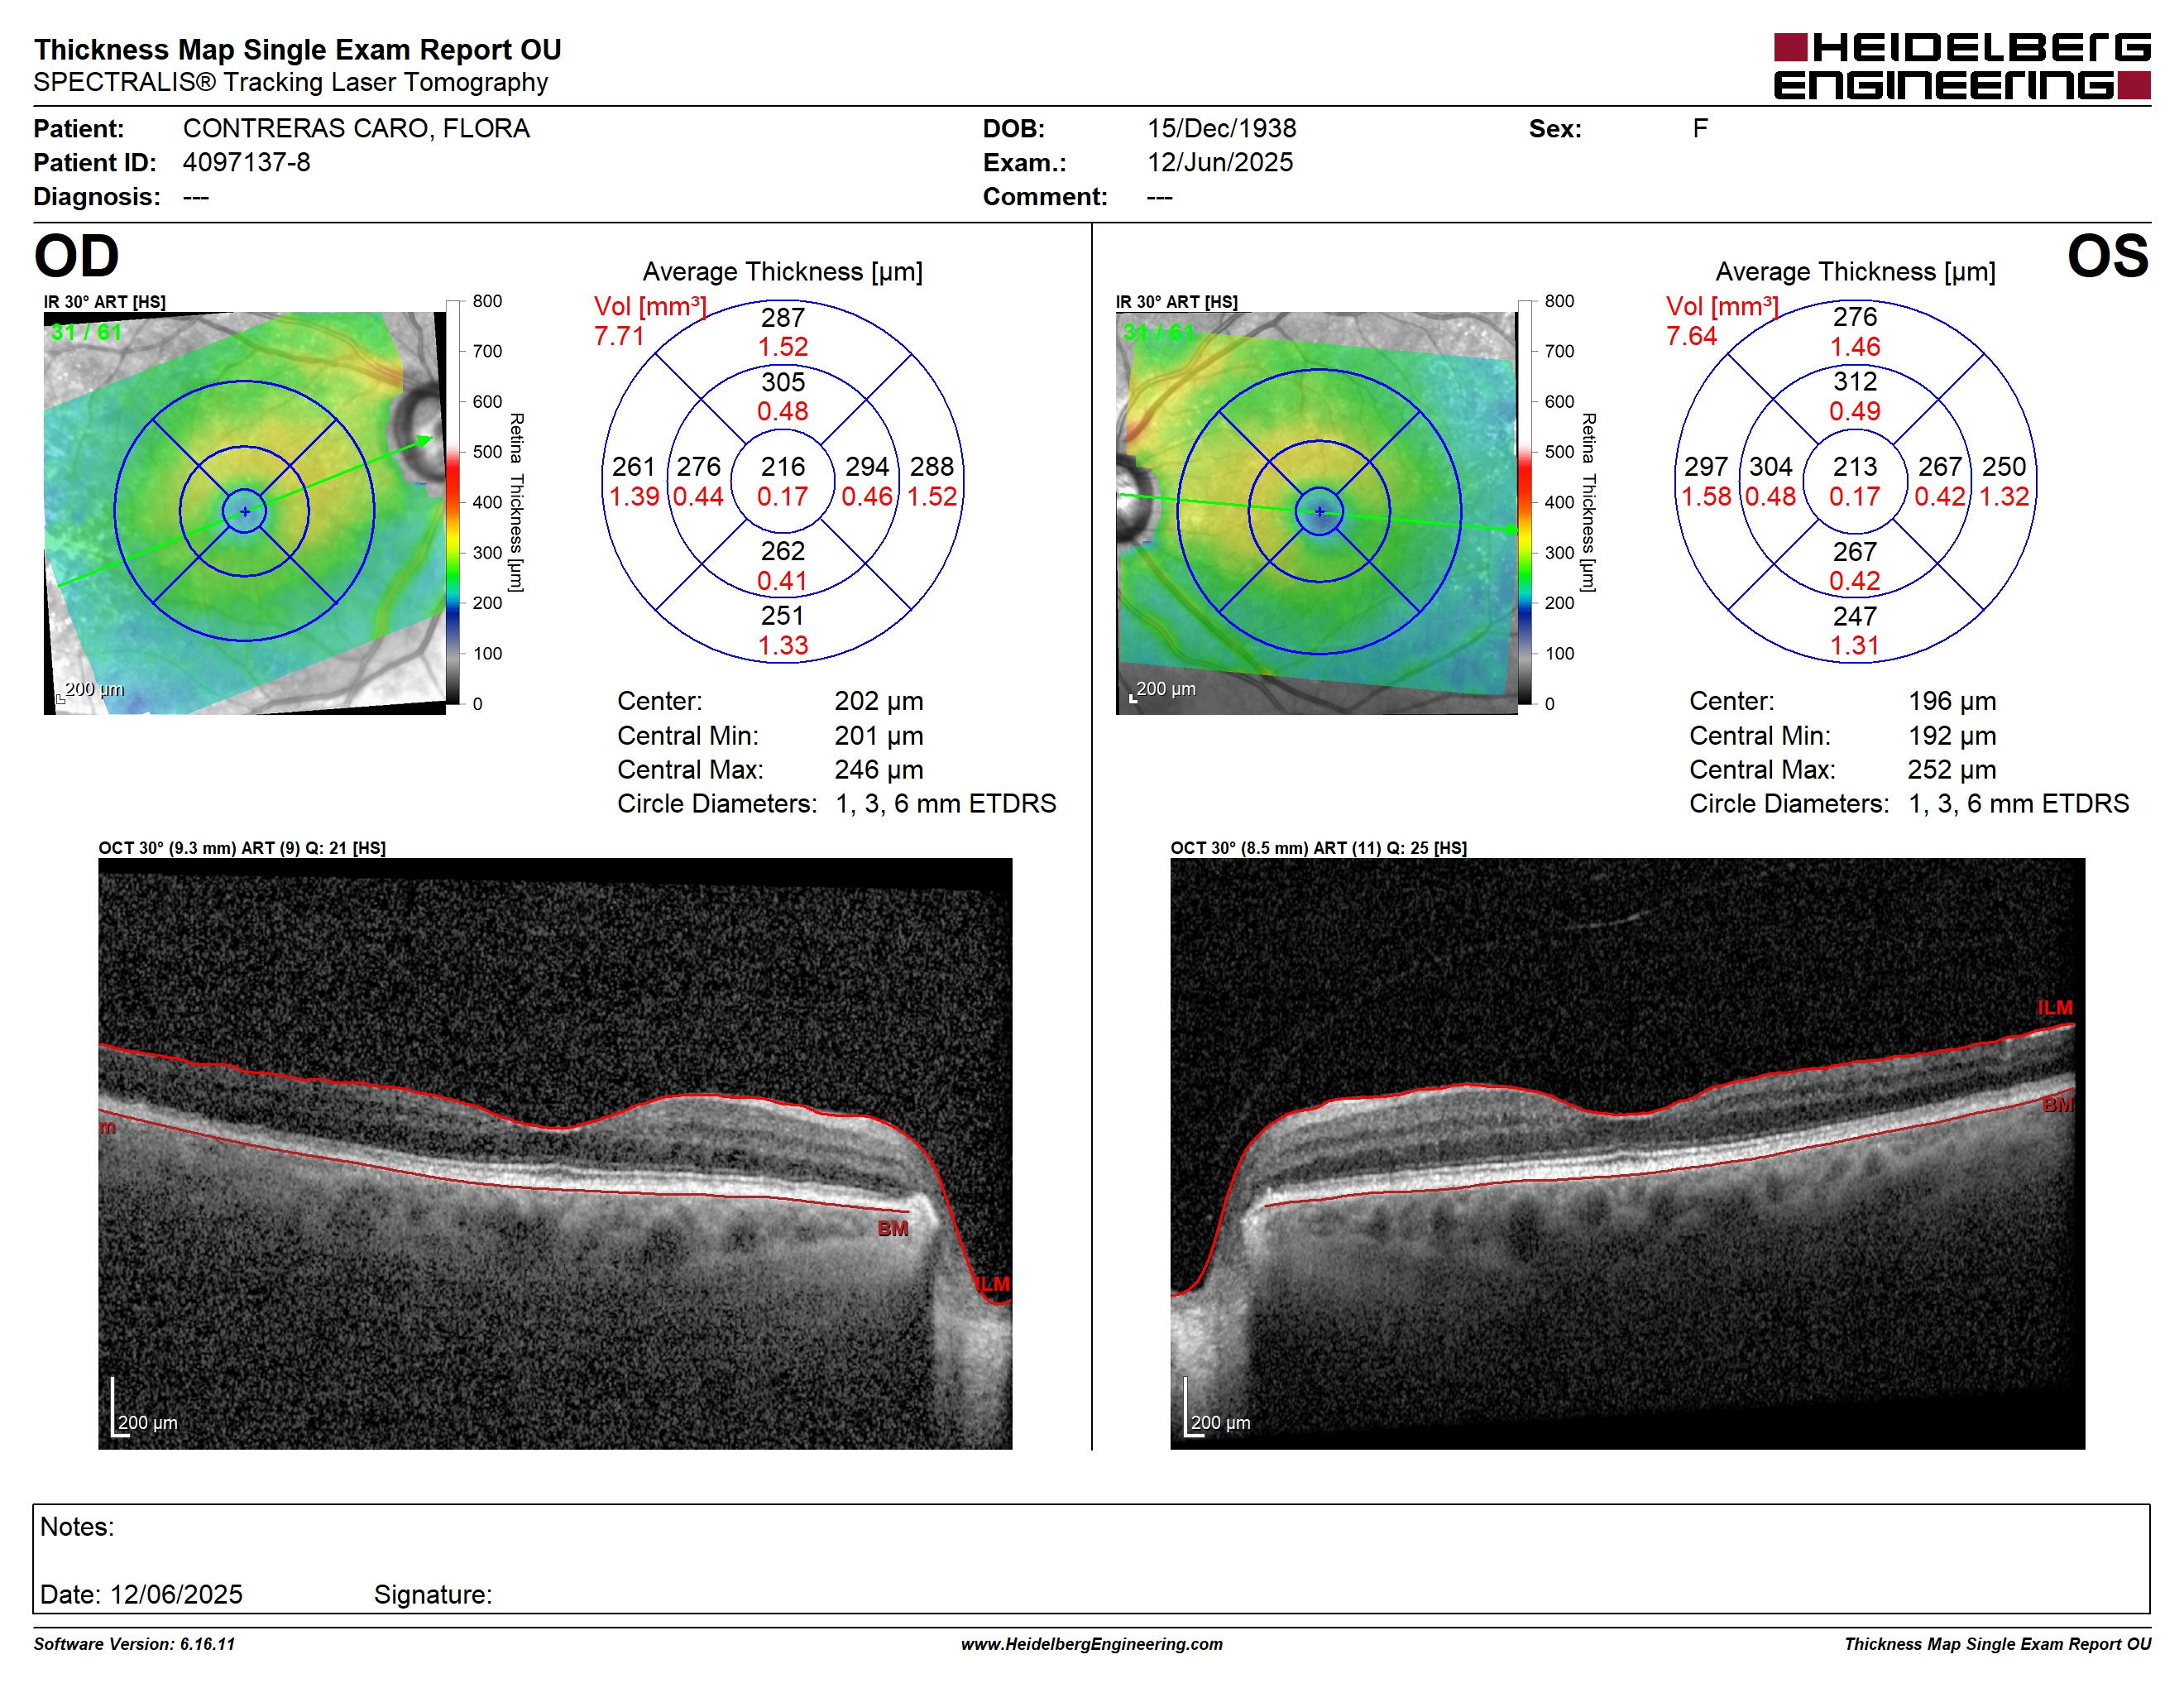This screenshot has height=1688, width=2184.
Task: Click OD inner nasal thickness 294
Action: 867,466
